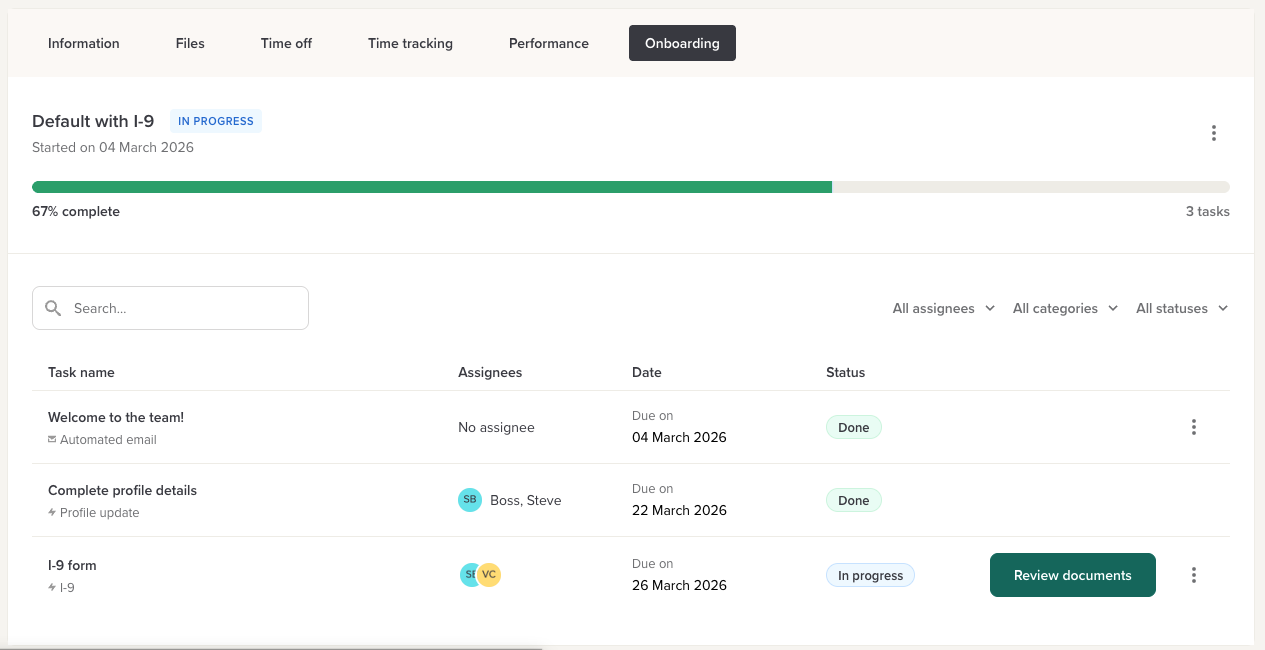This screenshot has height=650, width=1265.
Task: Open the Complete profile details task
Action: click(x=122, y=490)
